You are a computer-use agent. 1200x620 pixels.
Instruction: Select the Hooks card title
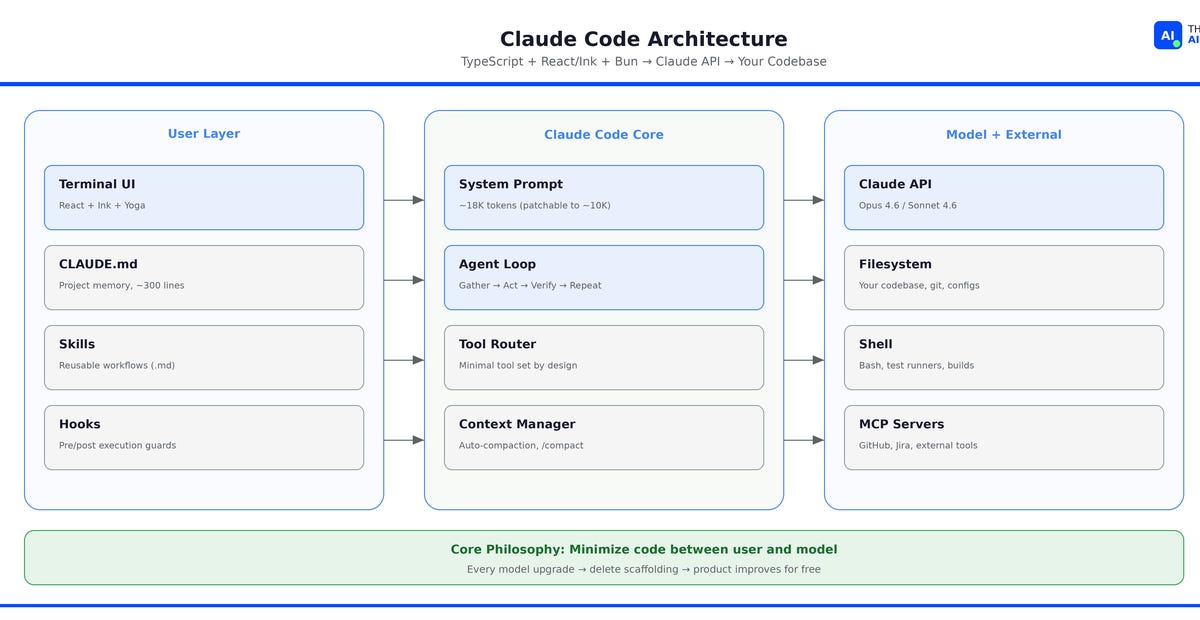[80, 424]
